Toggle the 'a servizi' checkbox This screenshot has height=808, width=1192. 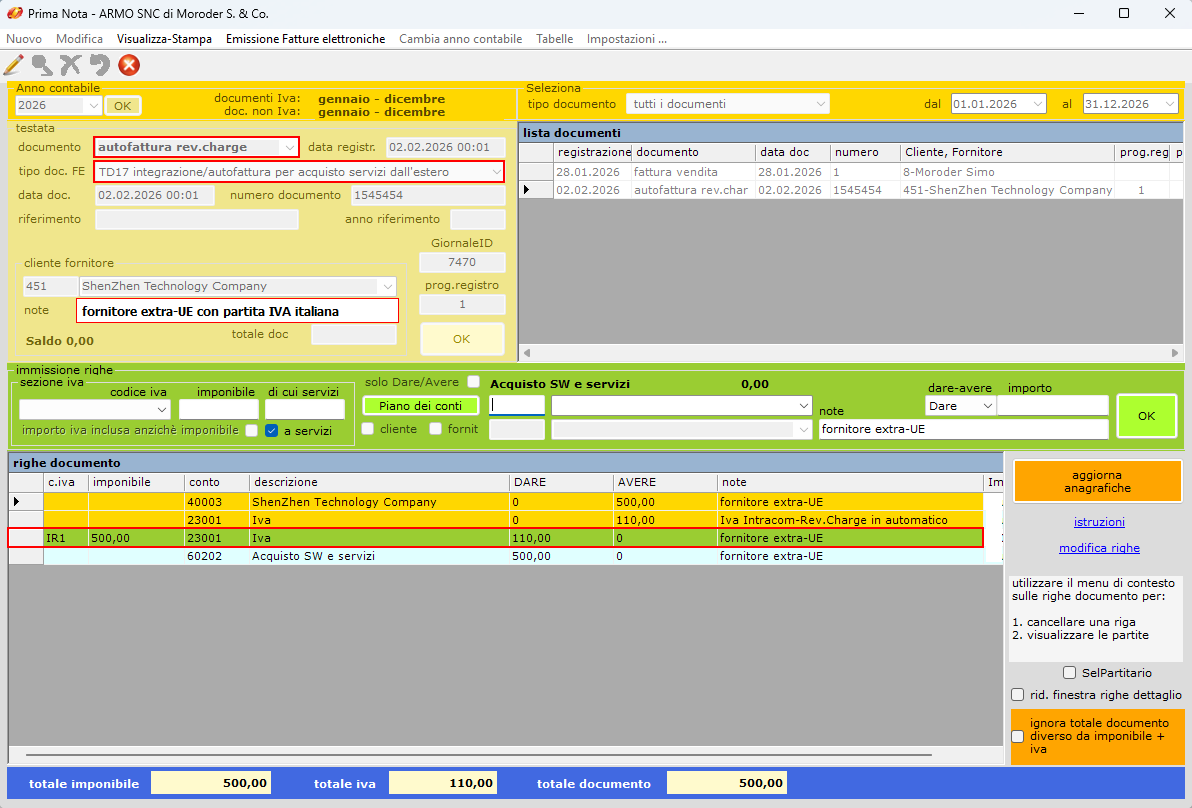click(x=272, y=430)
